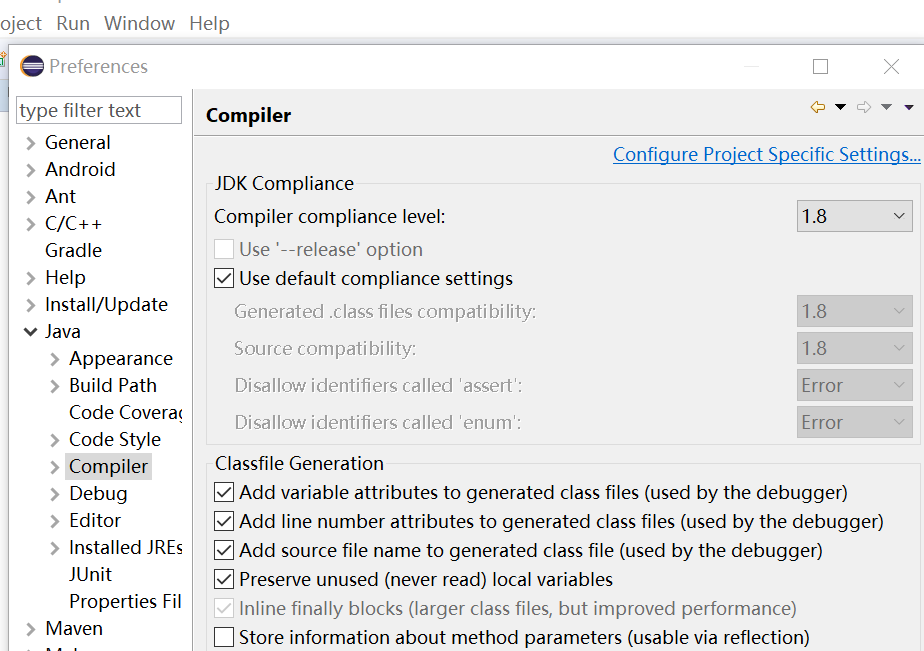Click the Eclipse Preferences window icon

click(32, 66)
